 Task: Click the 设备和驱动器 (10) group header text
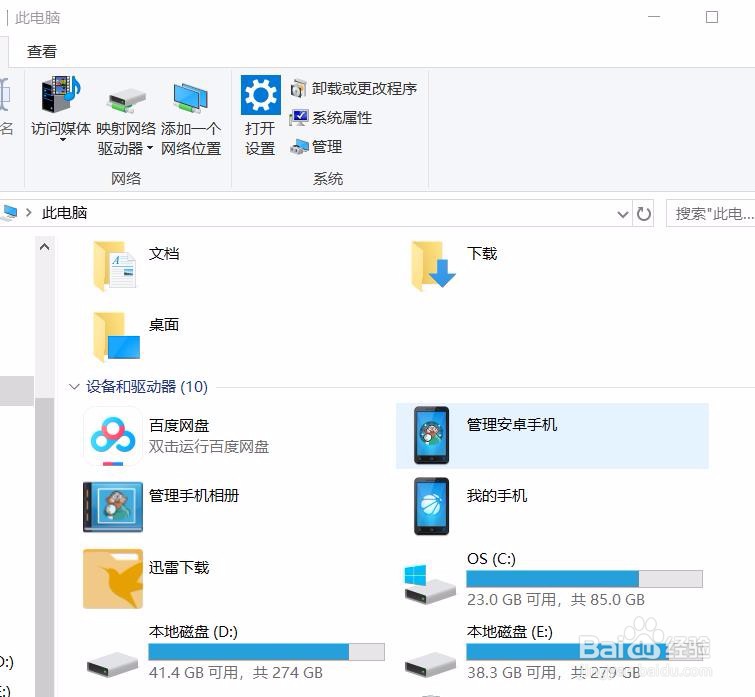(x=147, y=387)
